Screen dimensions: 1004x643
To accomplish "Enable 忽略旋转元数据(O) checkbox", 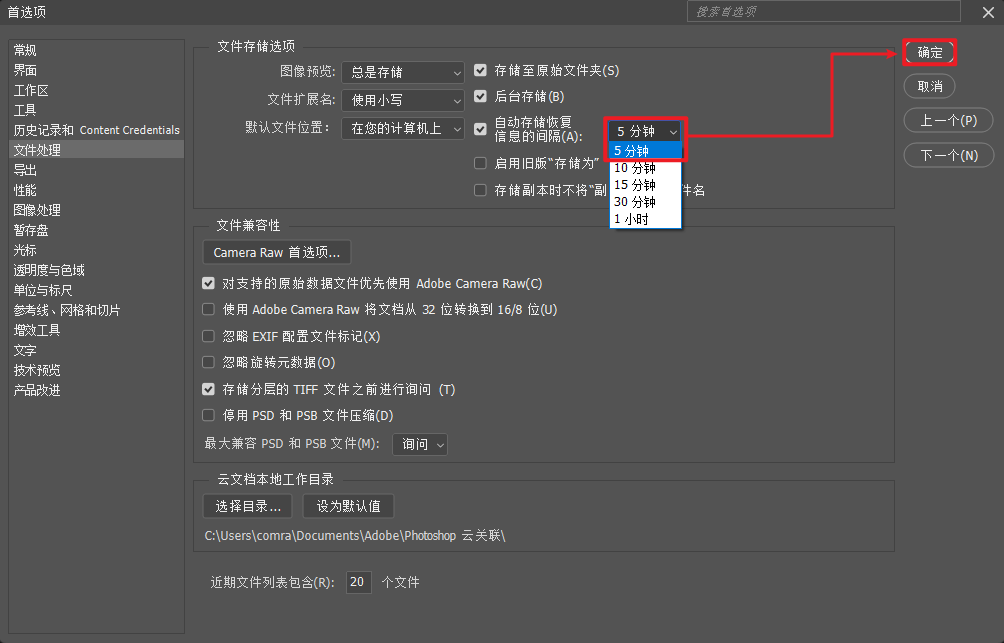I will pyautogui.click(x=208, y=362).
